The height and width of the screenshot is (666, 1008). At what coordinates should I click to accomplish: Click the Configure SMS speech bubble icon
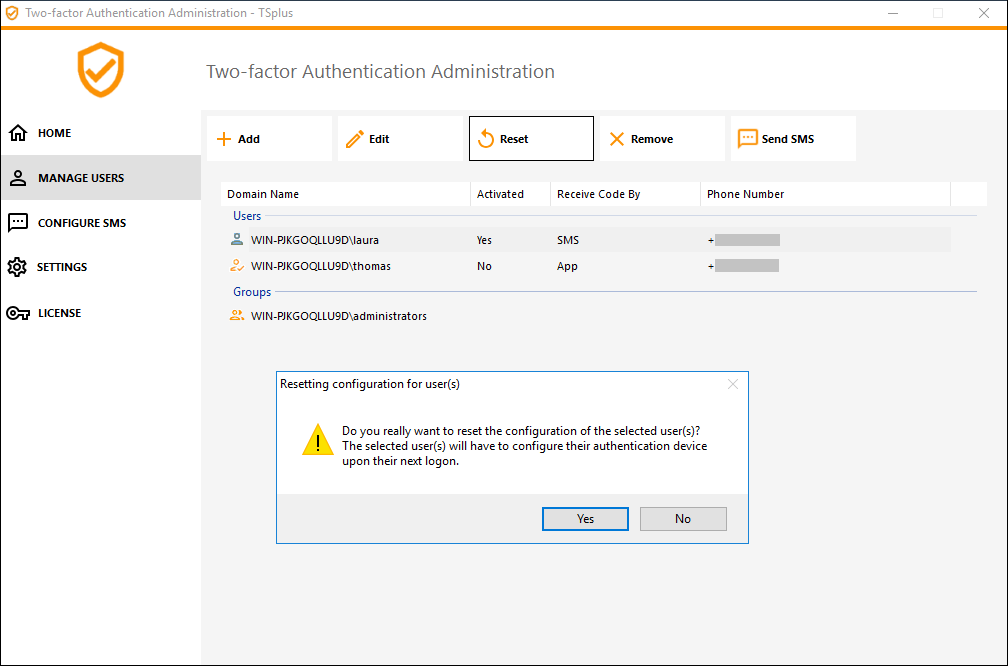coord(18,223)
